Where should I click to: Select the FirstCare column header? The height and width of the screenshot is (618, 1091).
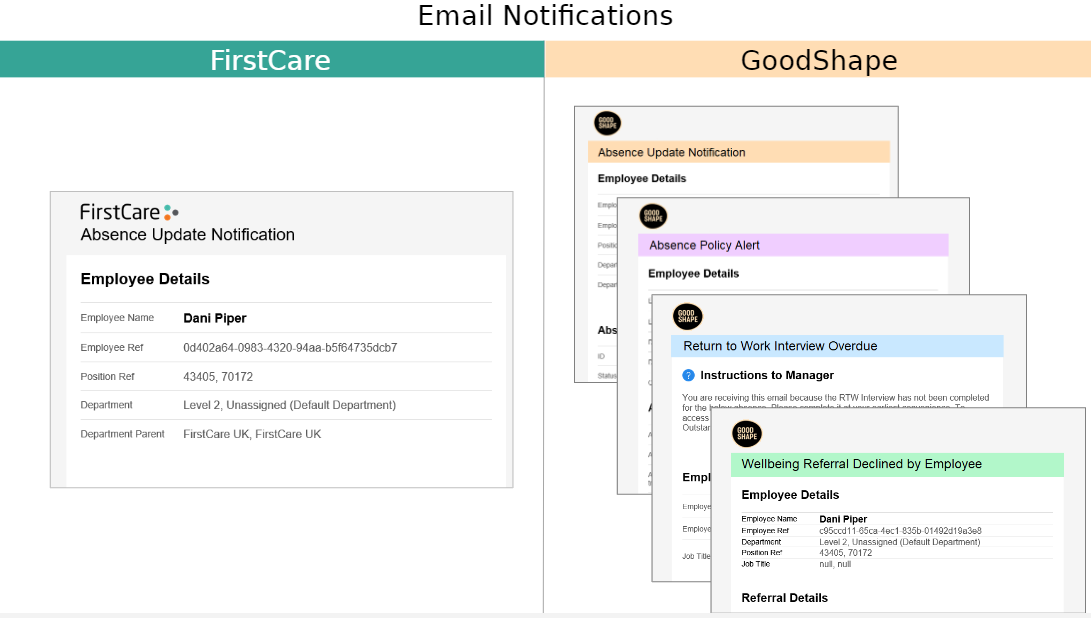pyautogui.click(x=271, y=59)
